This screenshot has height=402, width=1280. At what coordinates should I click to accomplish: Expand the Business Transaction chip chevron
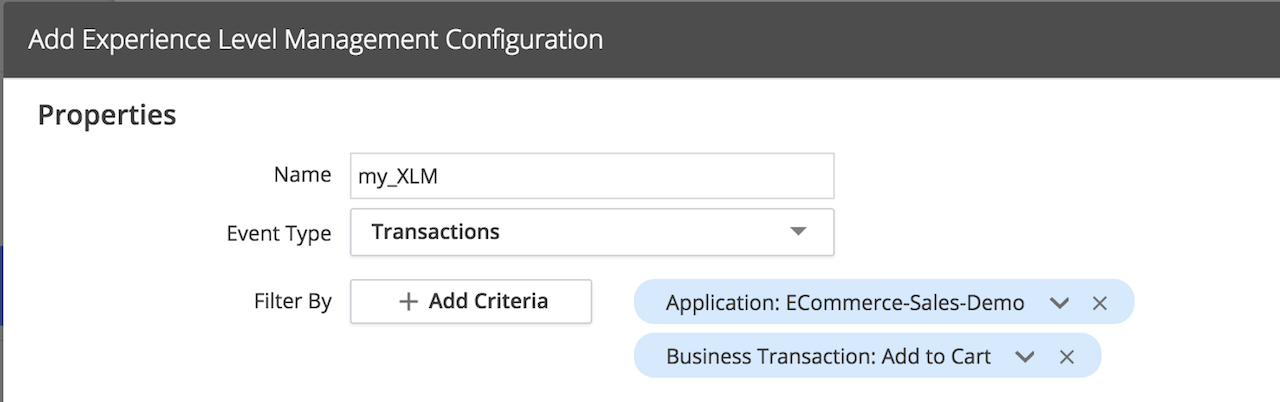tap(1025, 356)
